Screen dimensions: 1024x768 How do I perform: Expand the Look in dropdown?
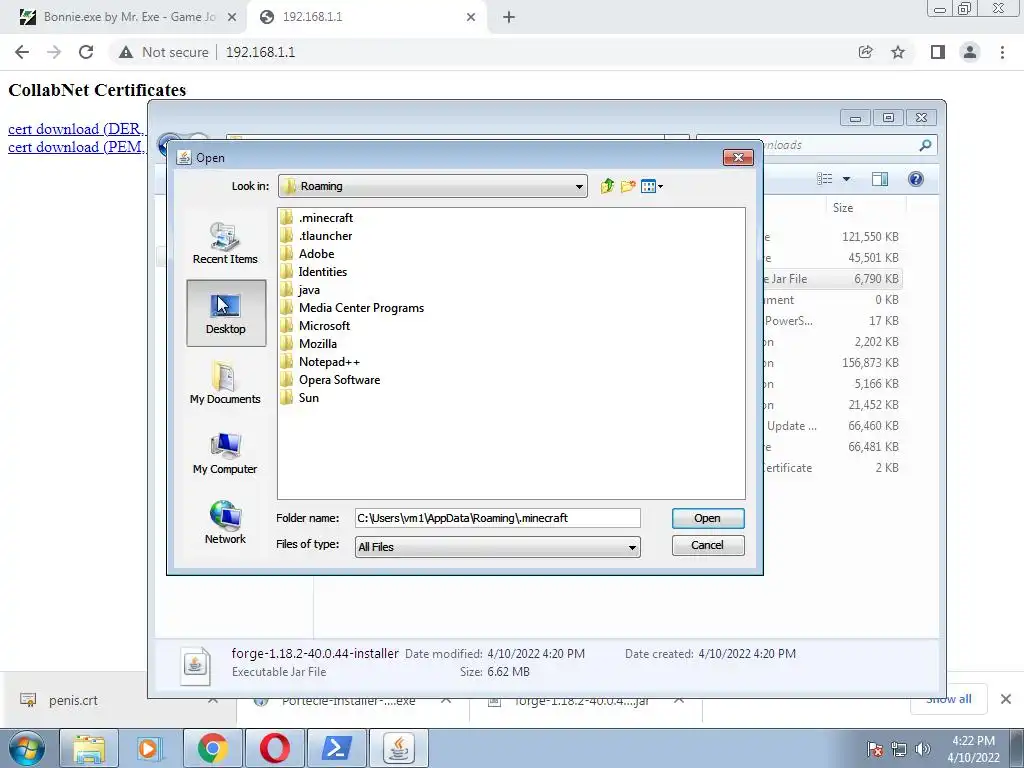point(579,187)
